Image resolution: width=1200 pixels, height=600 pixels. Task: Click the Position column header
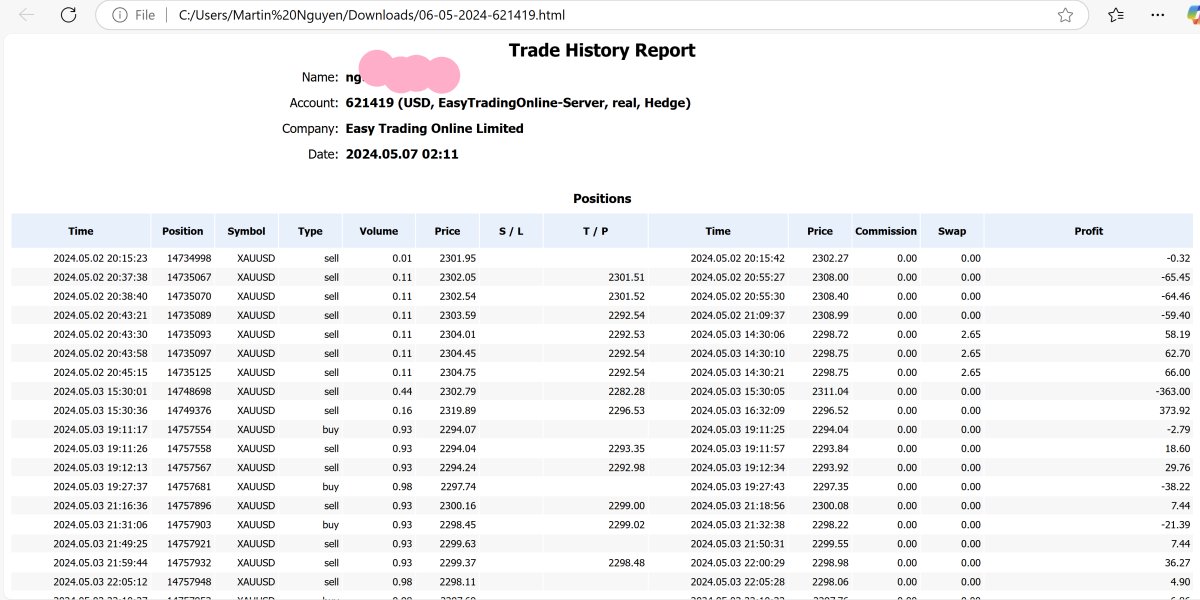(x=183, y=231)
